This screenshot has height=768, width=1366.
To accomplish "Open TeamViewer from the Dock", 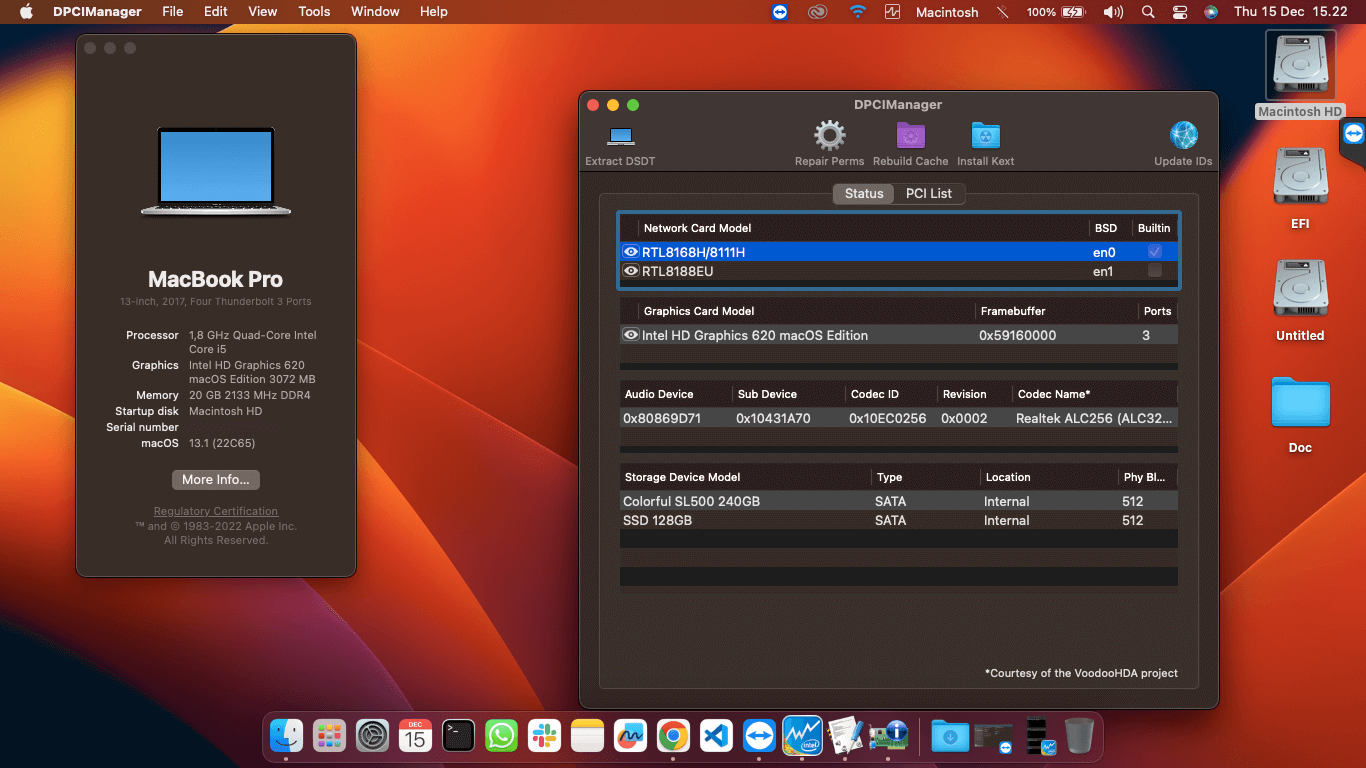I will click(759, 735).
